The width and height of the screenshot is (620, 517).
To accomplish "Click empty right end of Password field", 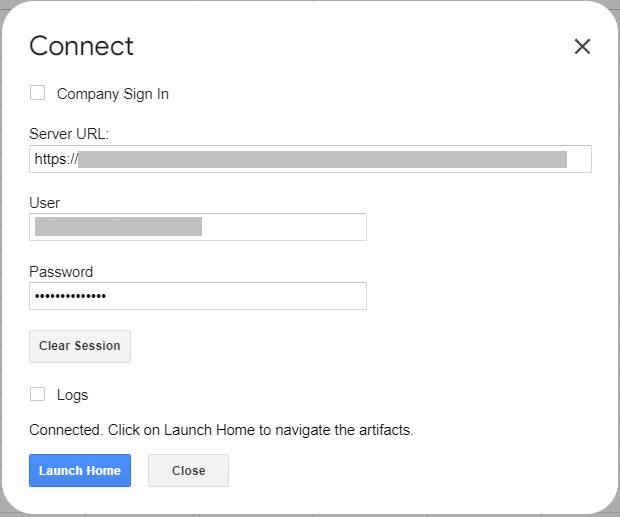I will (330, 296).
